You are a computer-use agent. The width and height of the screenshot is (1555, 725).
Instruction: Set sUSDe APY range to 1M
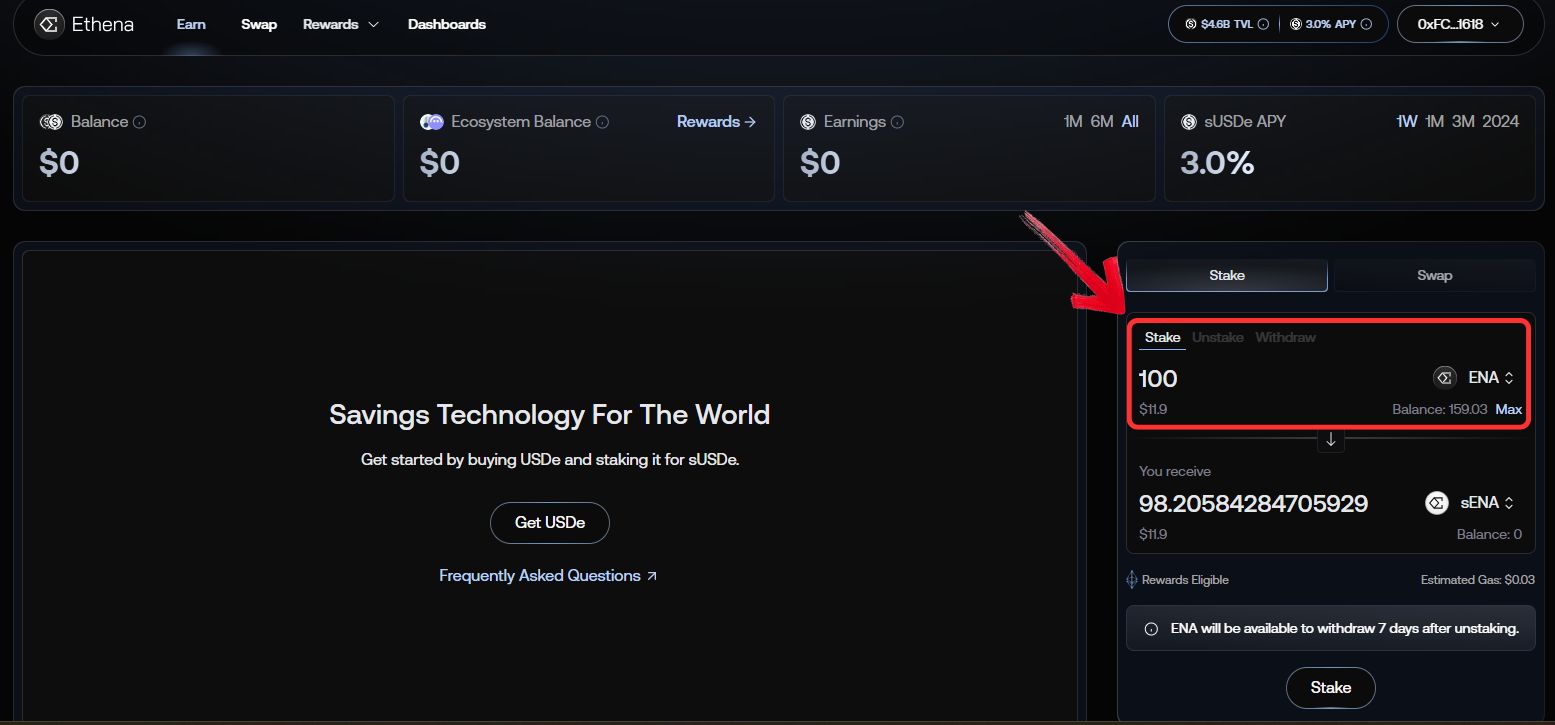point(1435,122)
